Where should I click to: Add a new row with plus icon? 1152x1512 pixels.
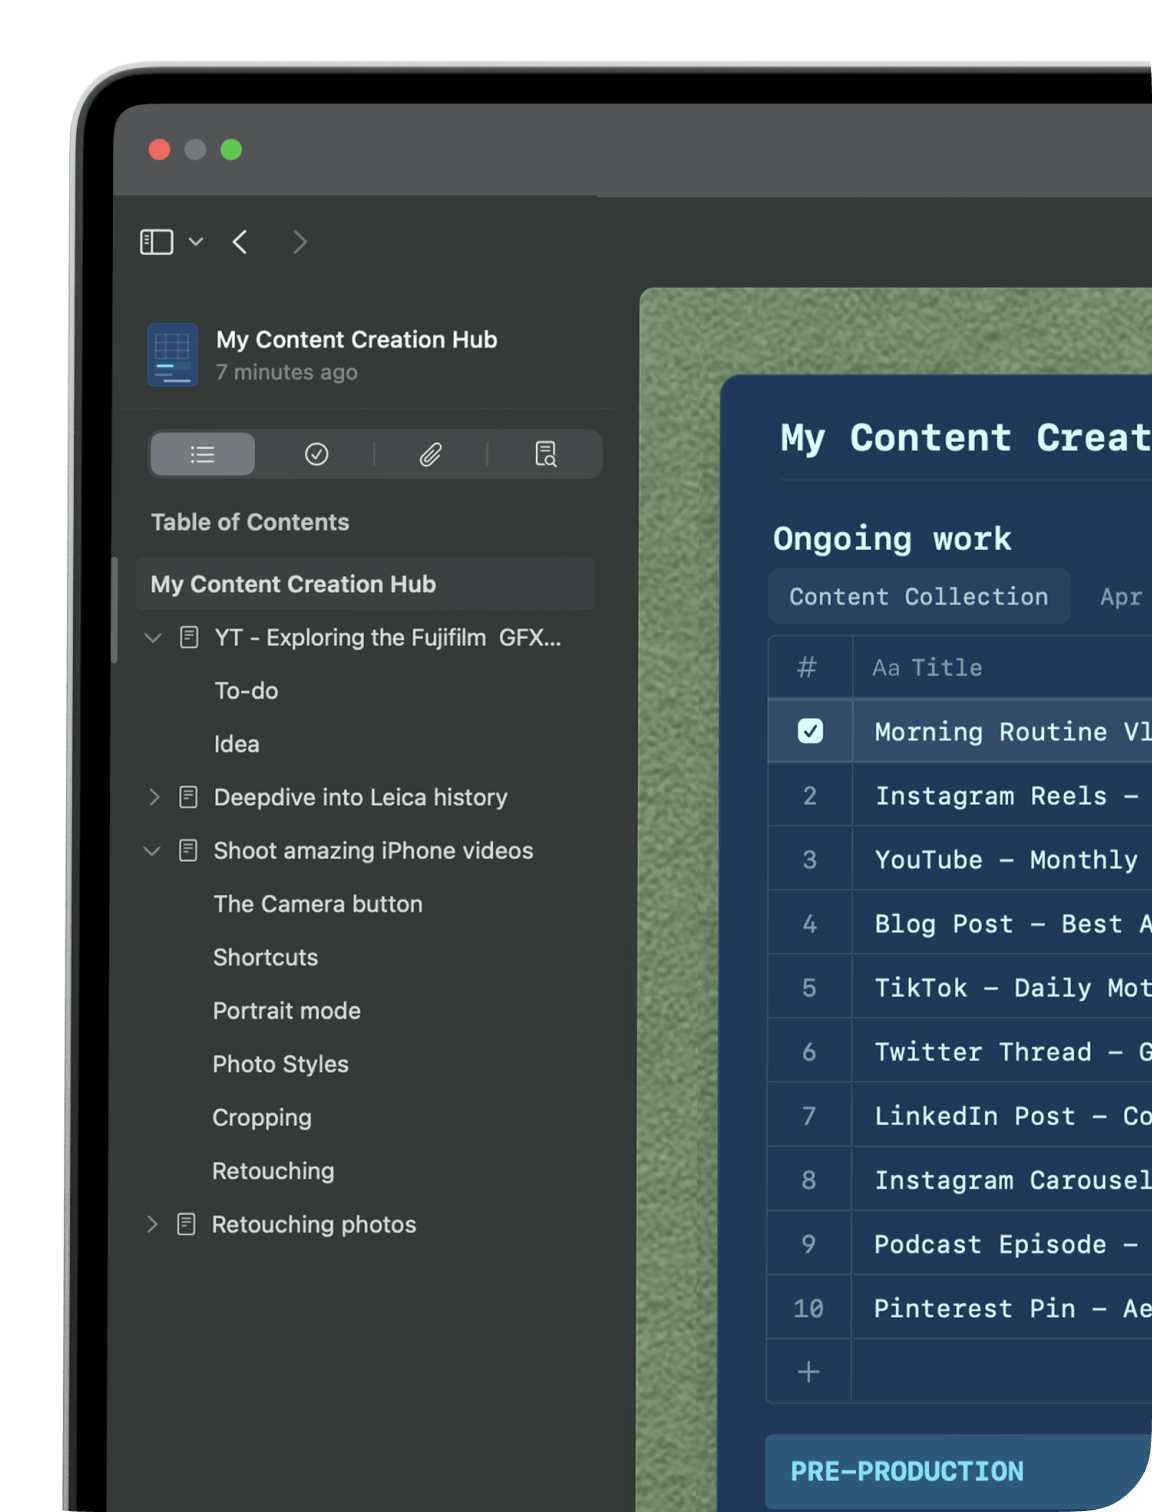(x=809, y=1372)
